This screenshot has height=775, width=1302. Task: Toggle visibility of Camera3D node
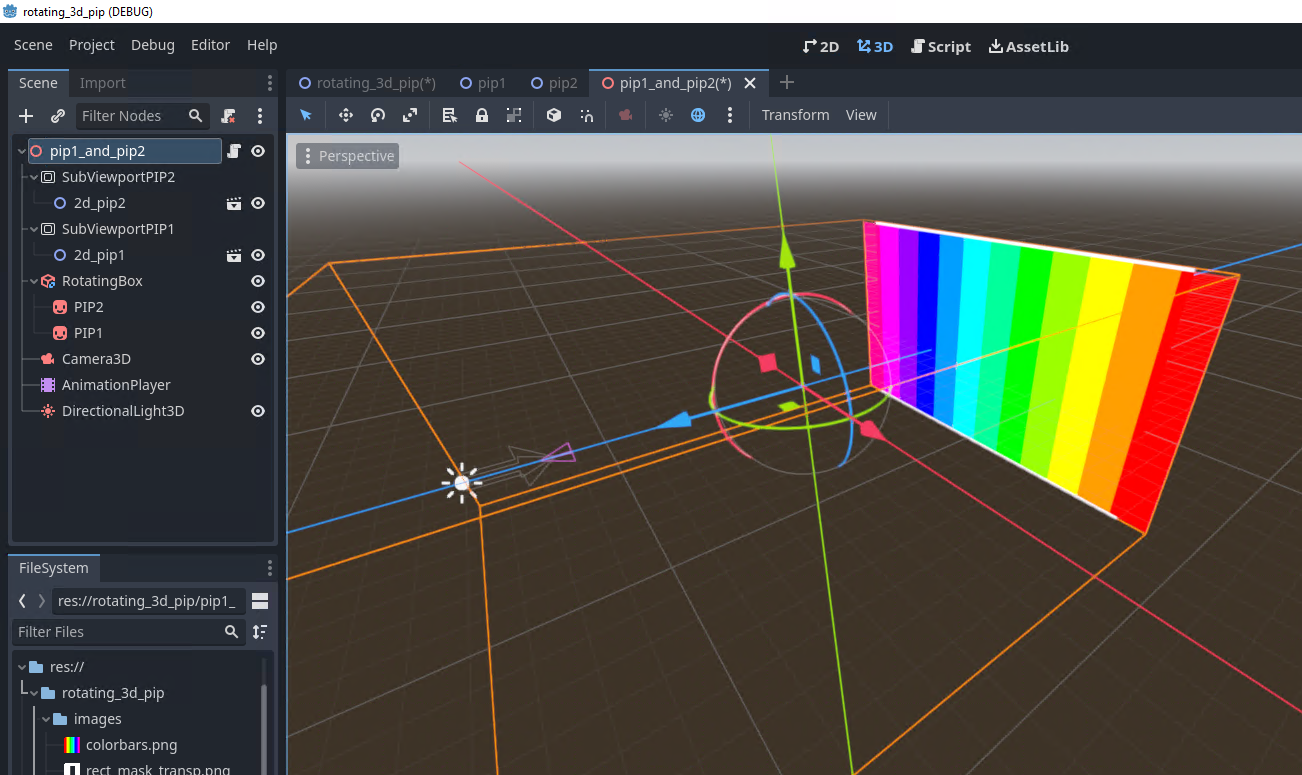pos(258,359)
